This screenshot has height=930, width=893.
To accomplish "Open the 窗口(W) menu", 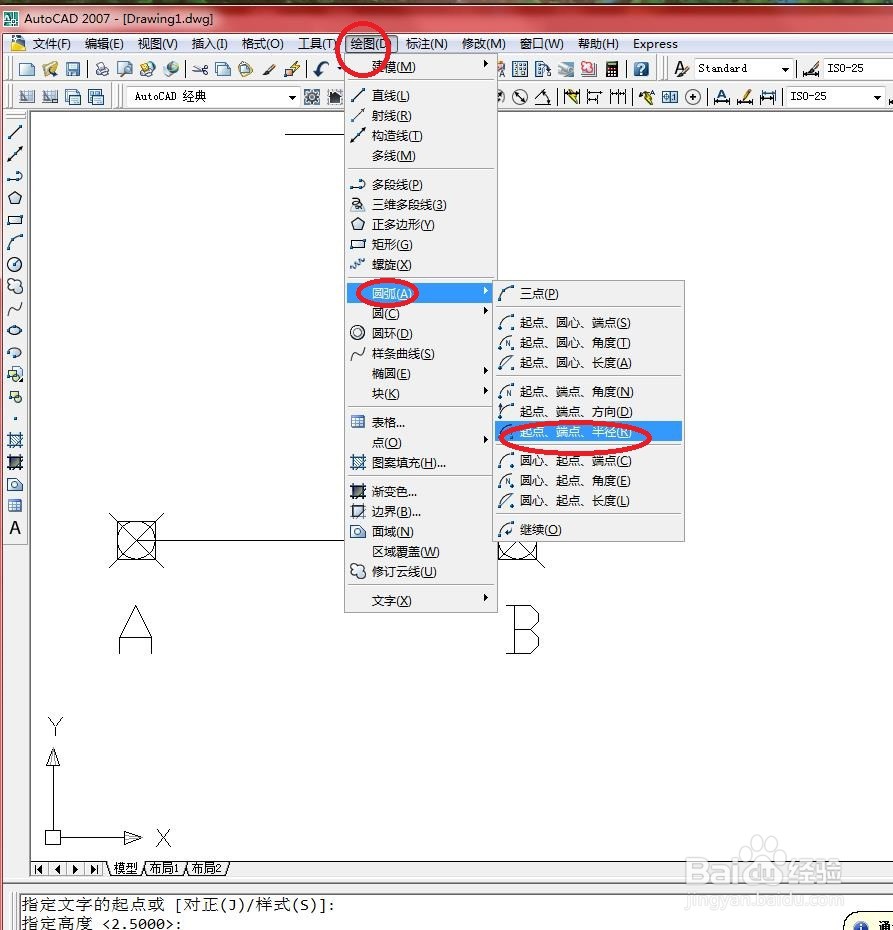I will 541,44.
